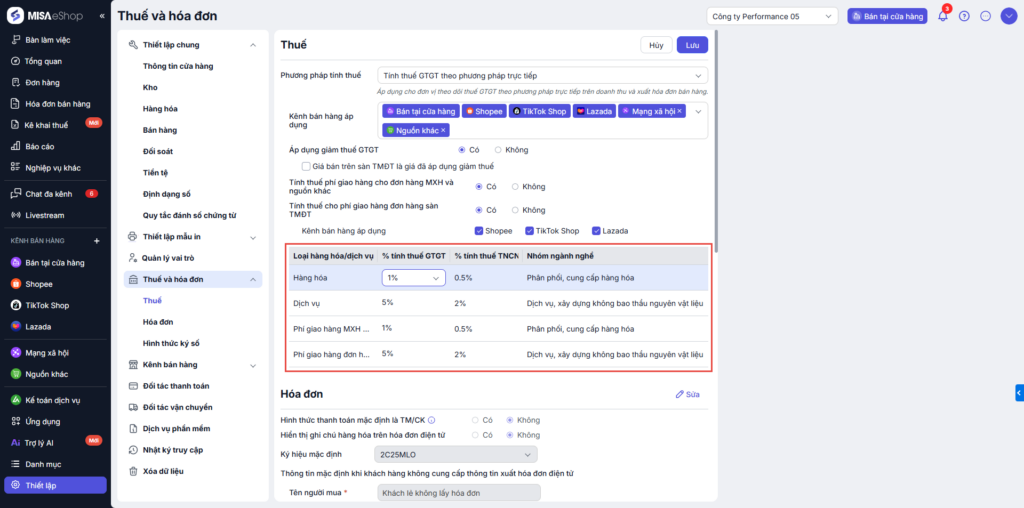The width and height of the screenshot is (1024, 508).
Task: Expand Kênh bán hàng settings section
Action: 253,364
